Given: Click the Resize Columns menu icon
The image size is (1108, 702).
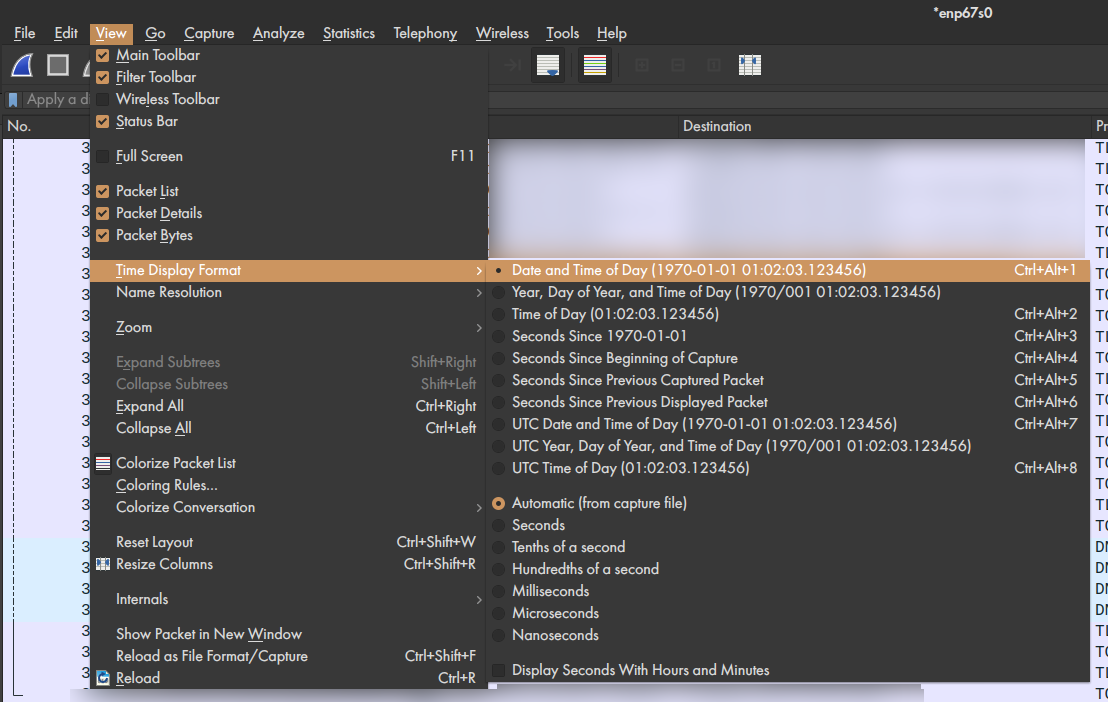Looking at the screenshot, I should tap(103, 564).
